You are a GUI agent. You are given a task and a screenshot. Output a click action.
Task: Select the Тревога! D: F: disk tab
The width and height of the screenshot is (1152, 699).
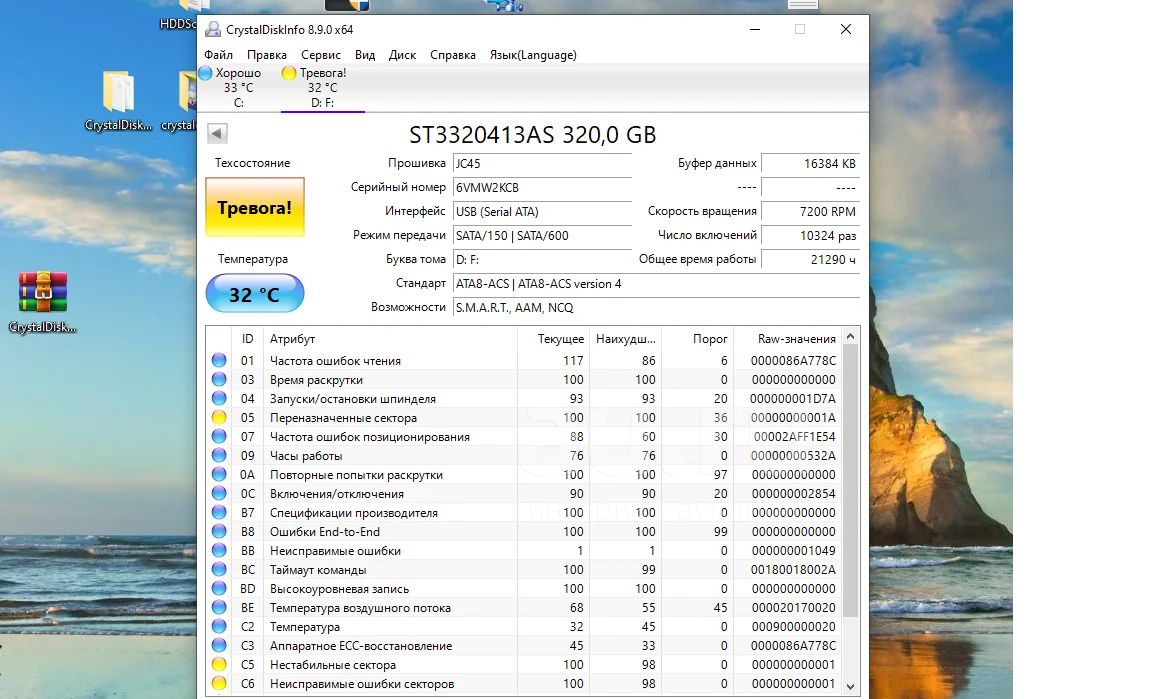coord(322,87)
